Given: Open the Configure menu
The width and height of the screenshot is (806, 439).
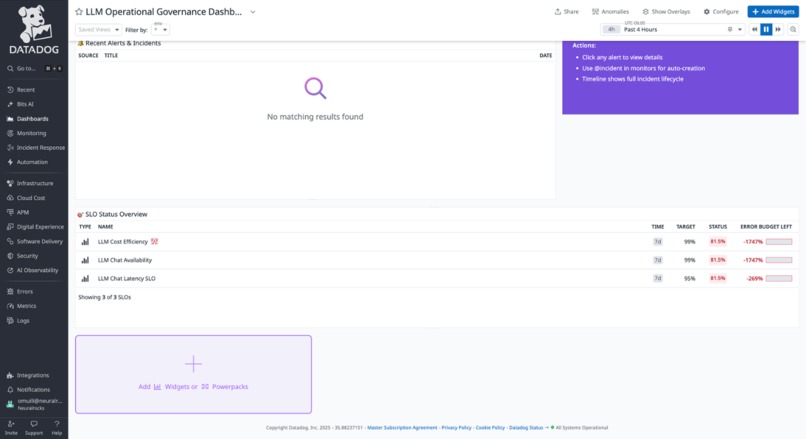Looking at the screenshot, I should click(x=721, y=12).
